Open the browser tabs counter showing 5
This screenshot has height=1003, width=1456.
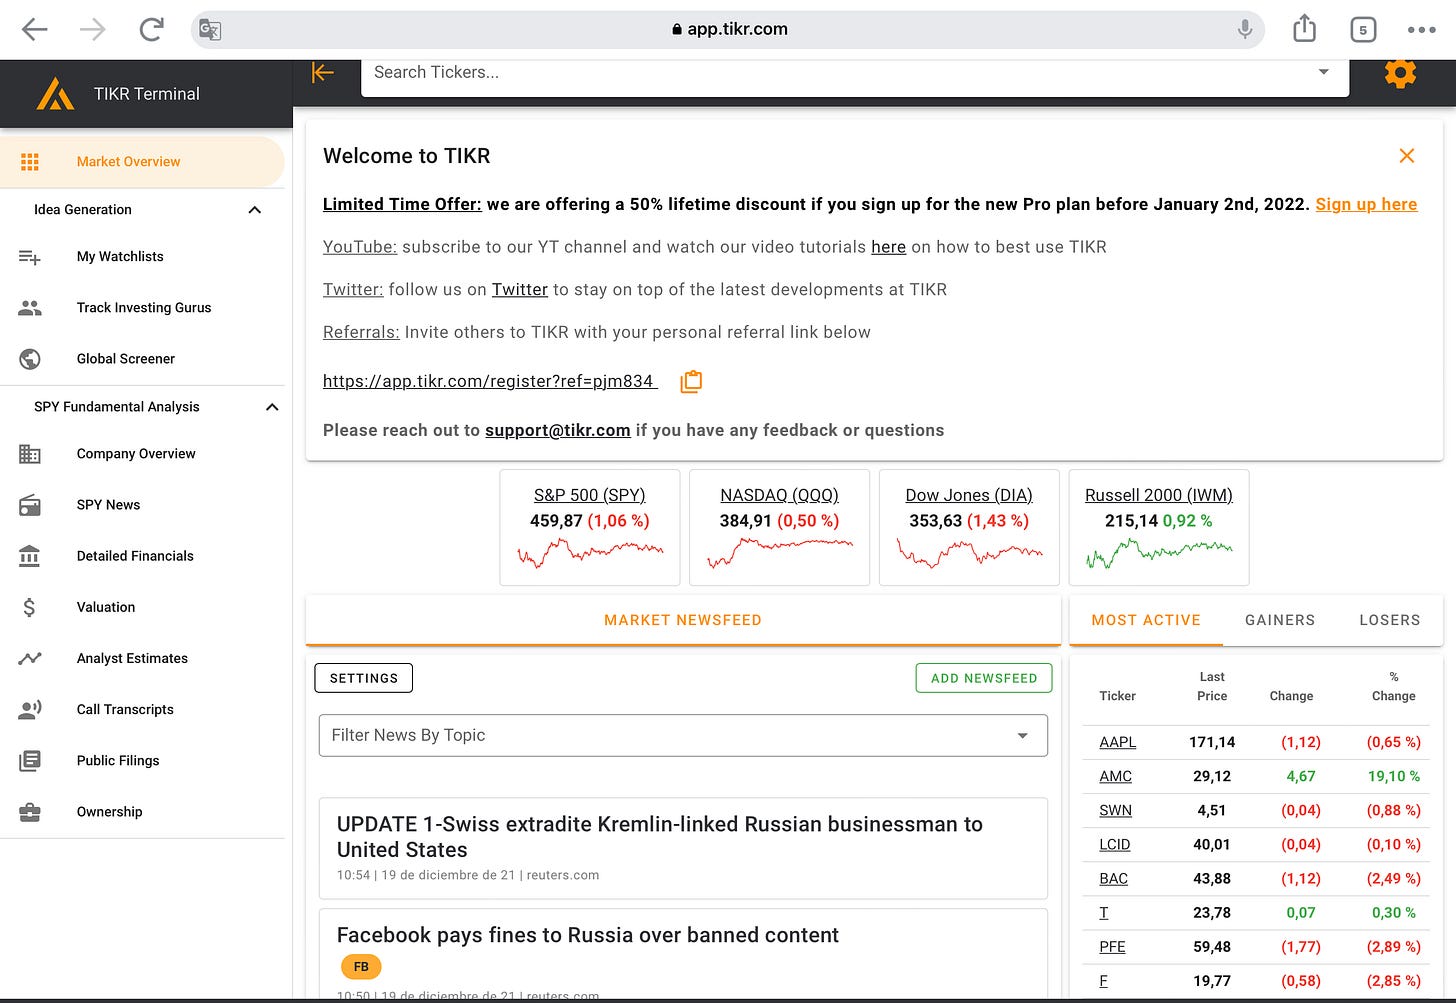(1363, 30)
